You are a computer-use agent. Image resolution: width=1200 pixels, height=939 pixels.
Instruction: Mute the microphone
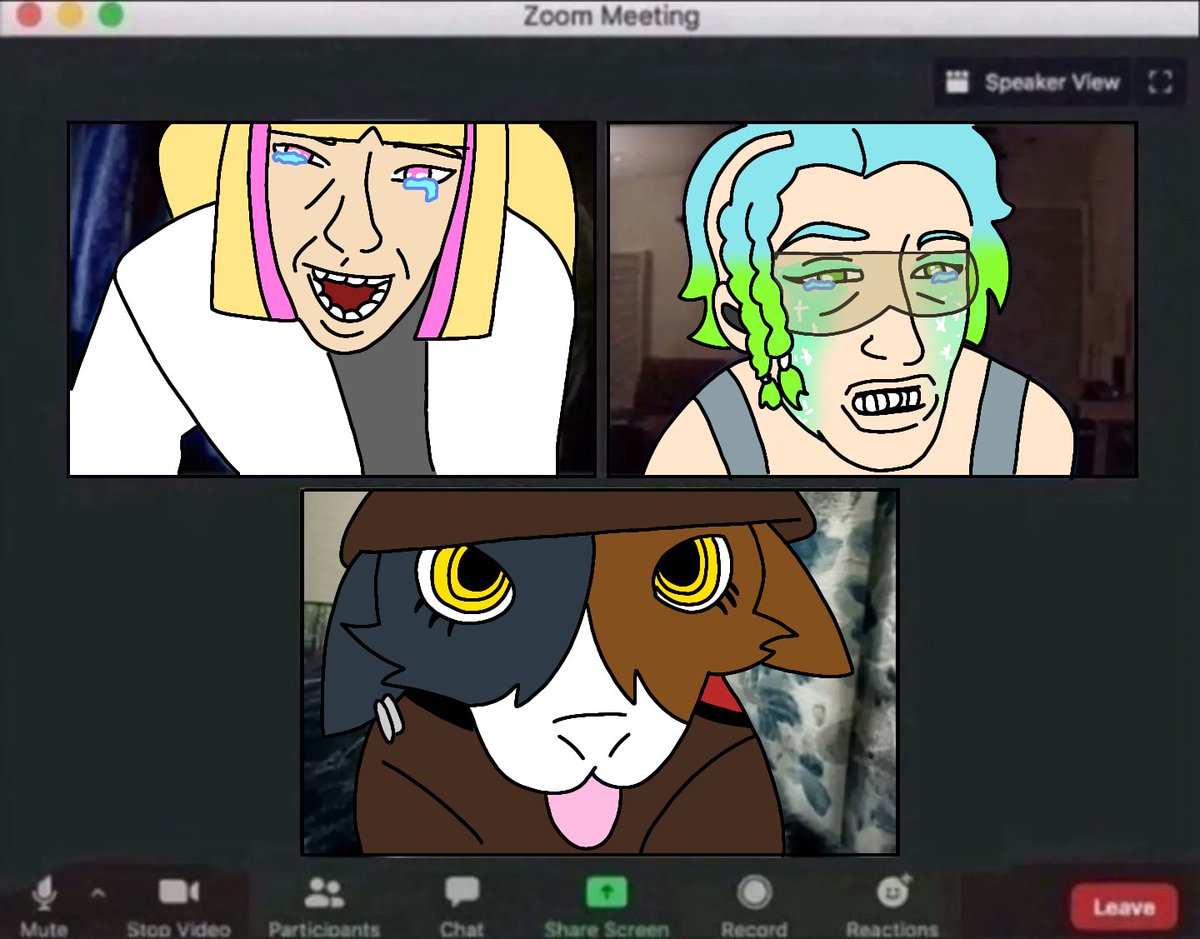click(43, 905)
